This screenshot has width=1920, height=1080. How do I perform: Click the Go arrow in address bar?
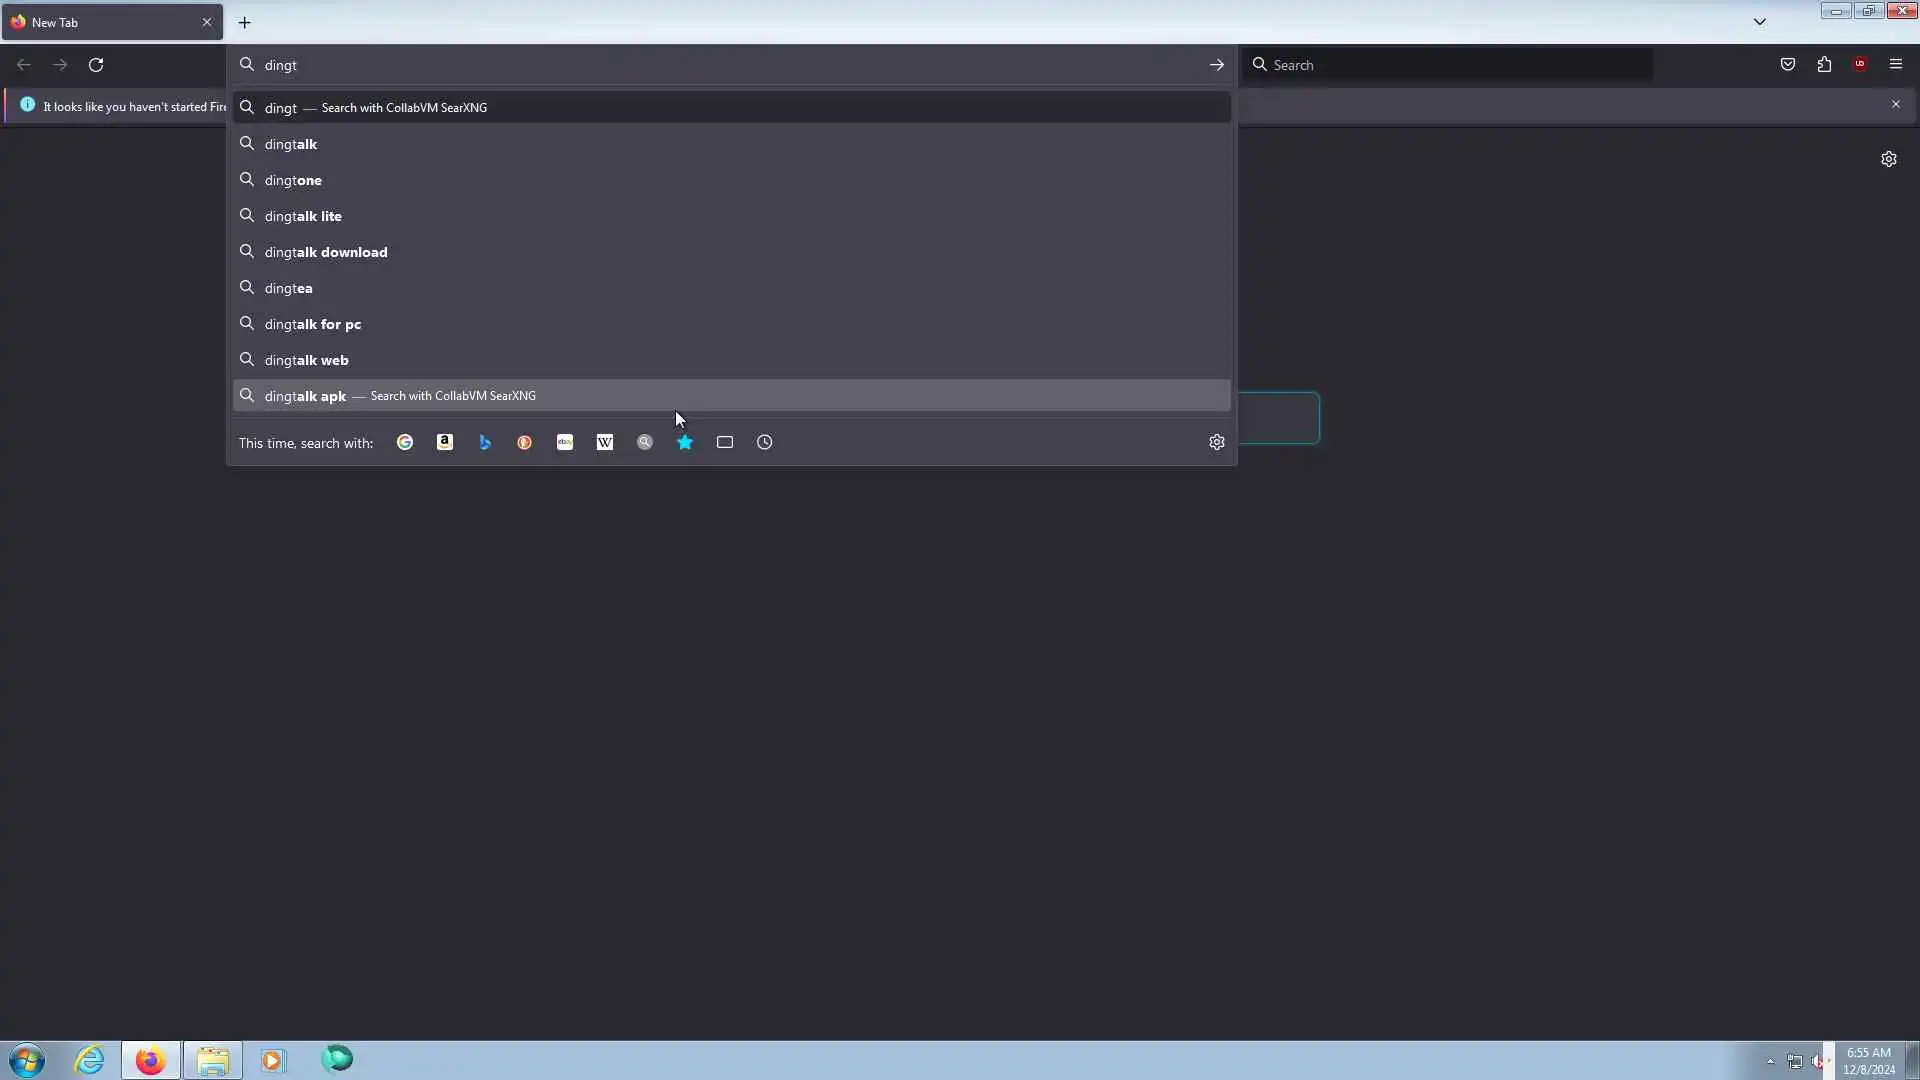point(1217,65)
